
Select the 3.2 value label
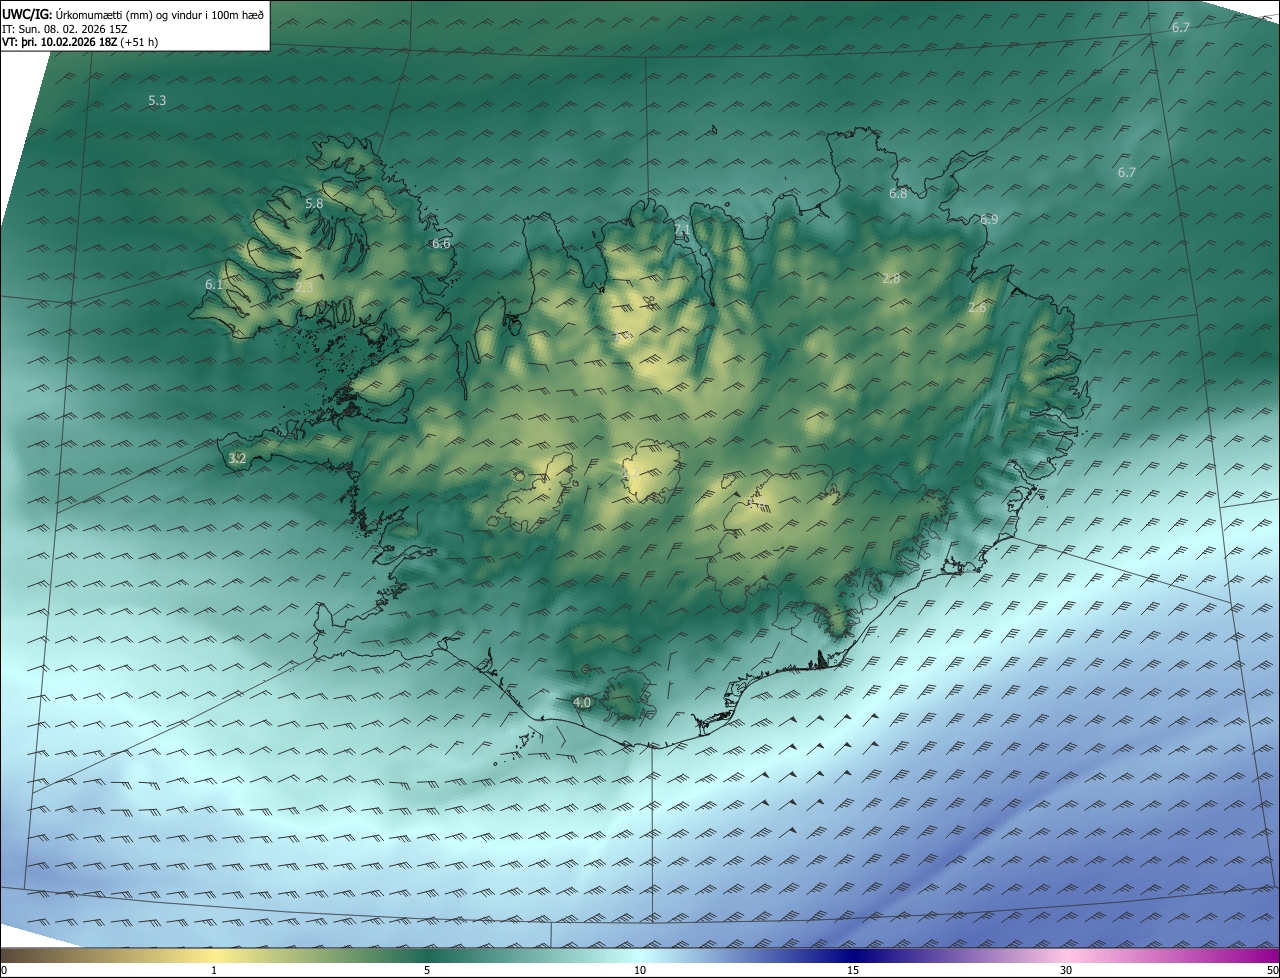237,459
